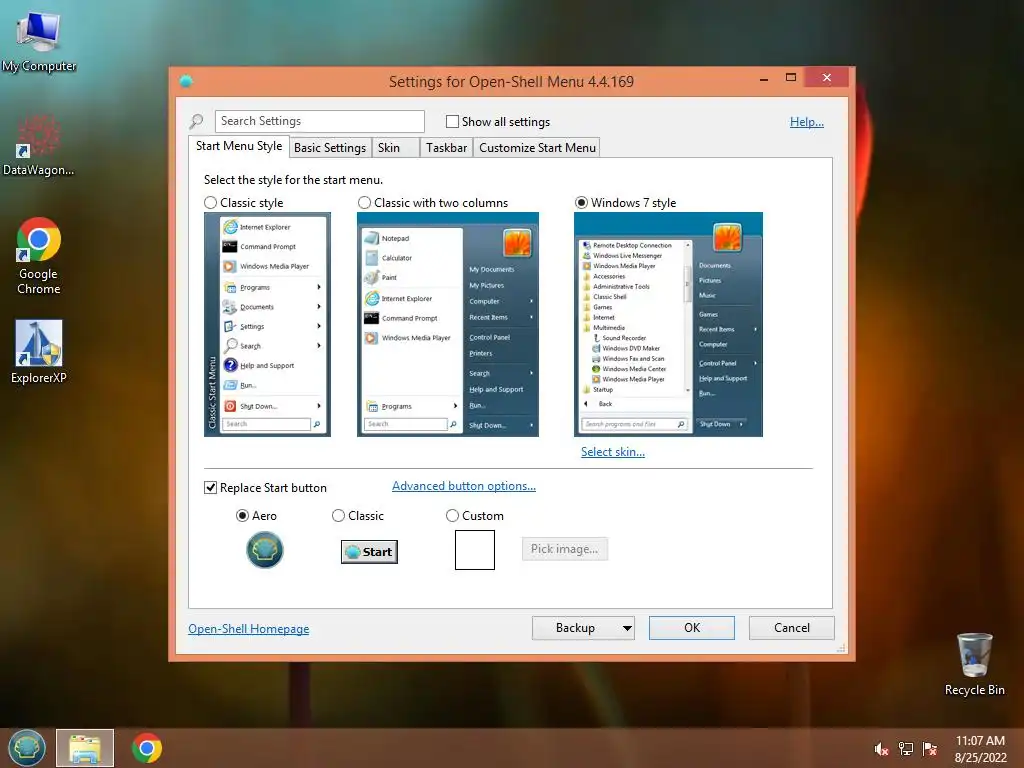Viewport: 1024px width, 768px height.
Task: Visit the Open-Shell Homepage link
Action: [249, 629]
